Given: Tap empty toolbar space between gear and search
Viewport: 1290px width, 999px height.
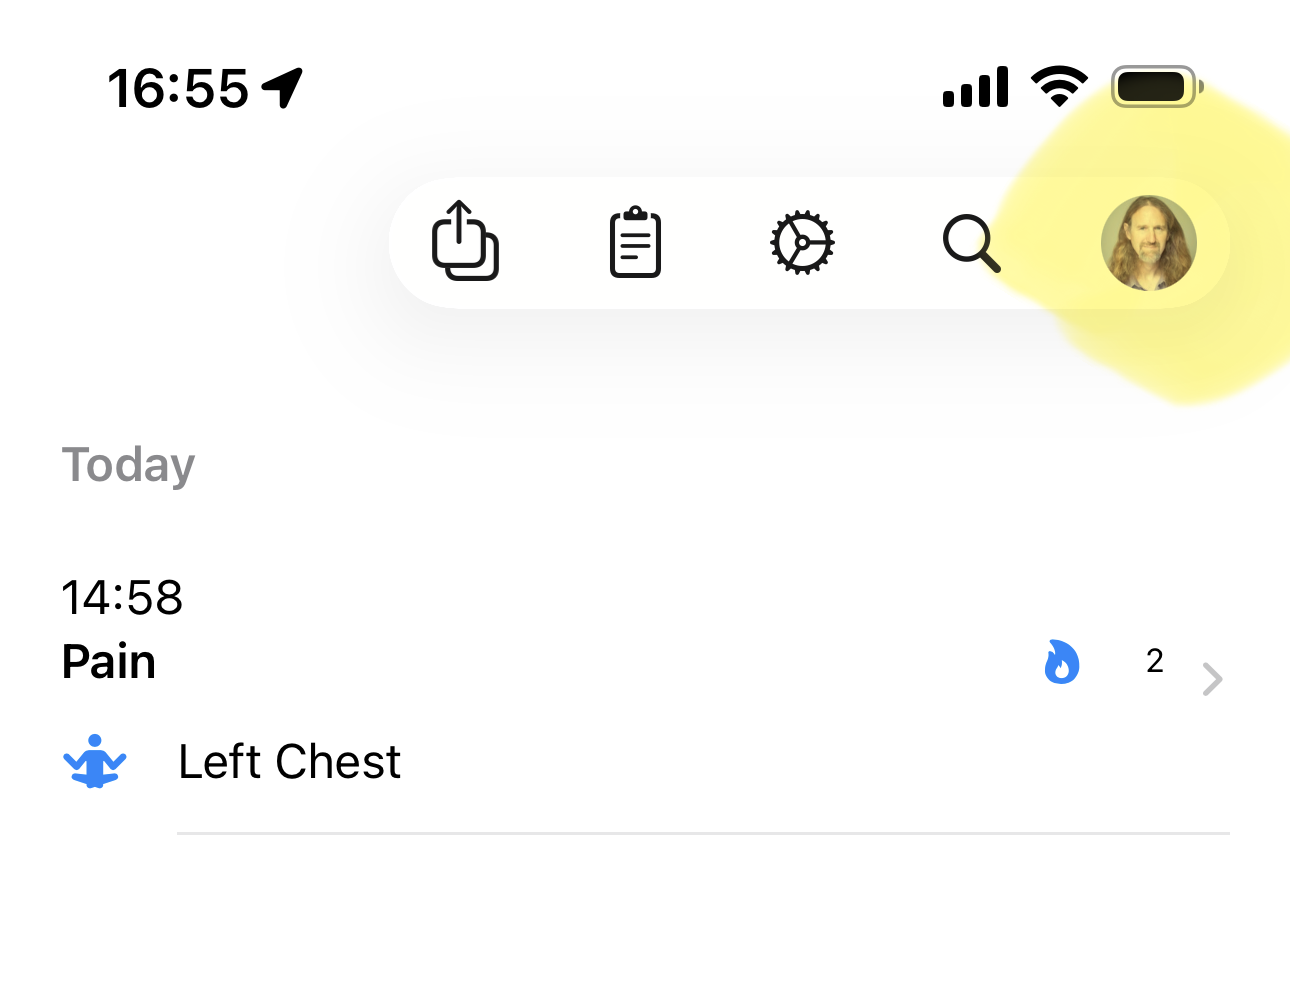Looking at the screenshot, I should click(888, 243).
